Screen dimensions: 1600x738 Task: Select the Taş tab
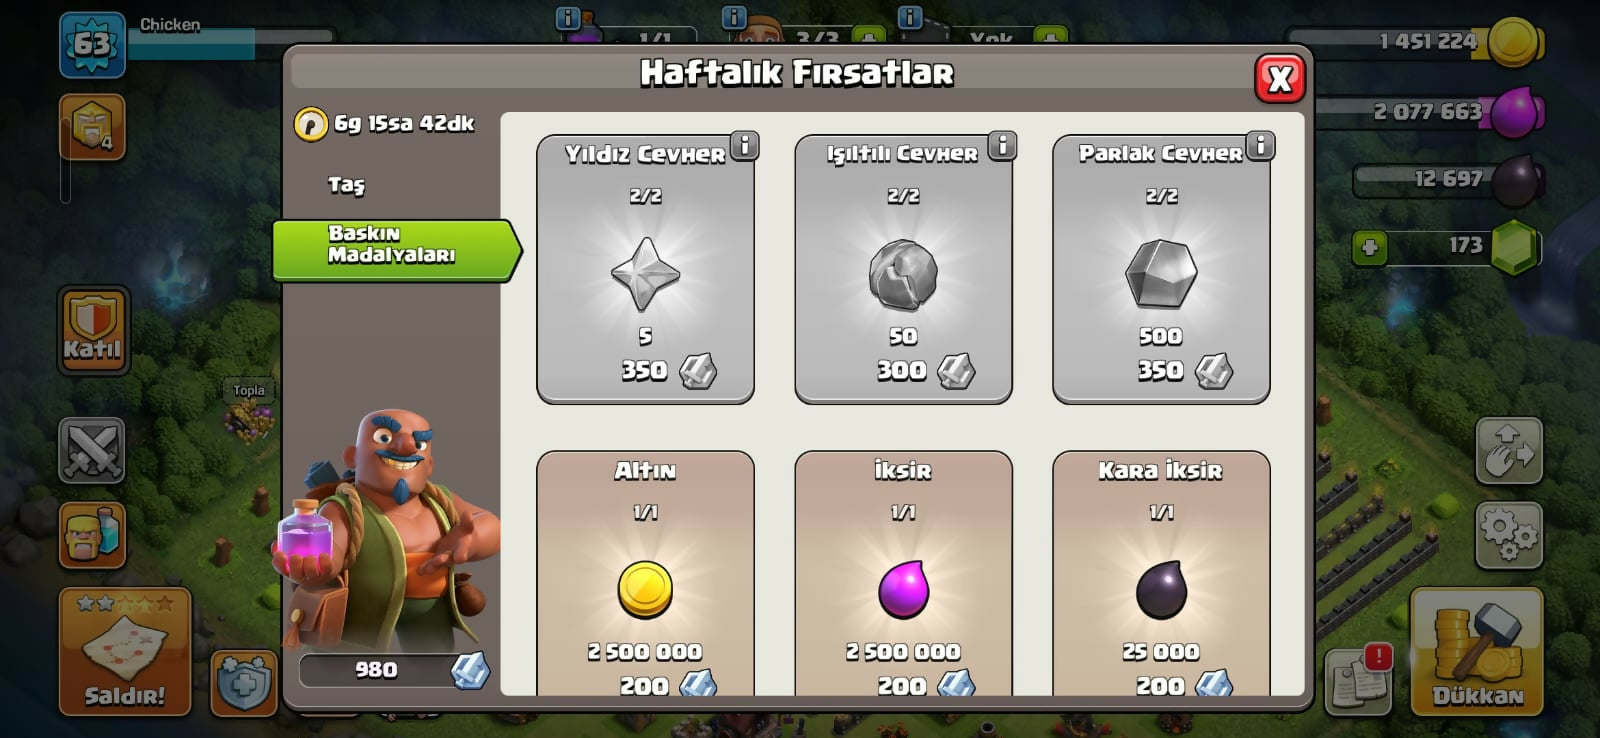(x=346, y=185)
